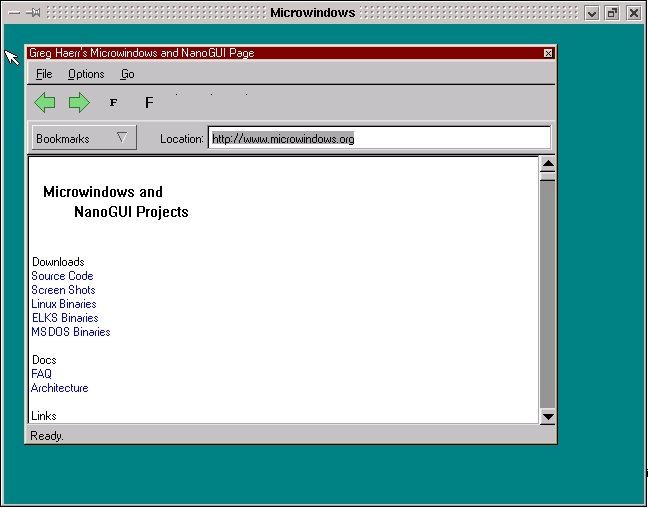Click the scrollbar down arrow
Screen dimensions: 648x508
coord(548,416)
